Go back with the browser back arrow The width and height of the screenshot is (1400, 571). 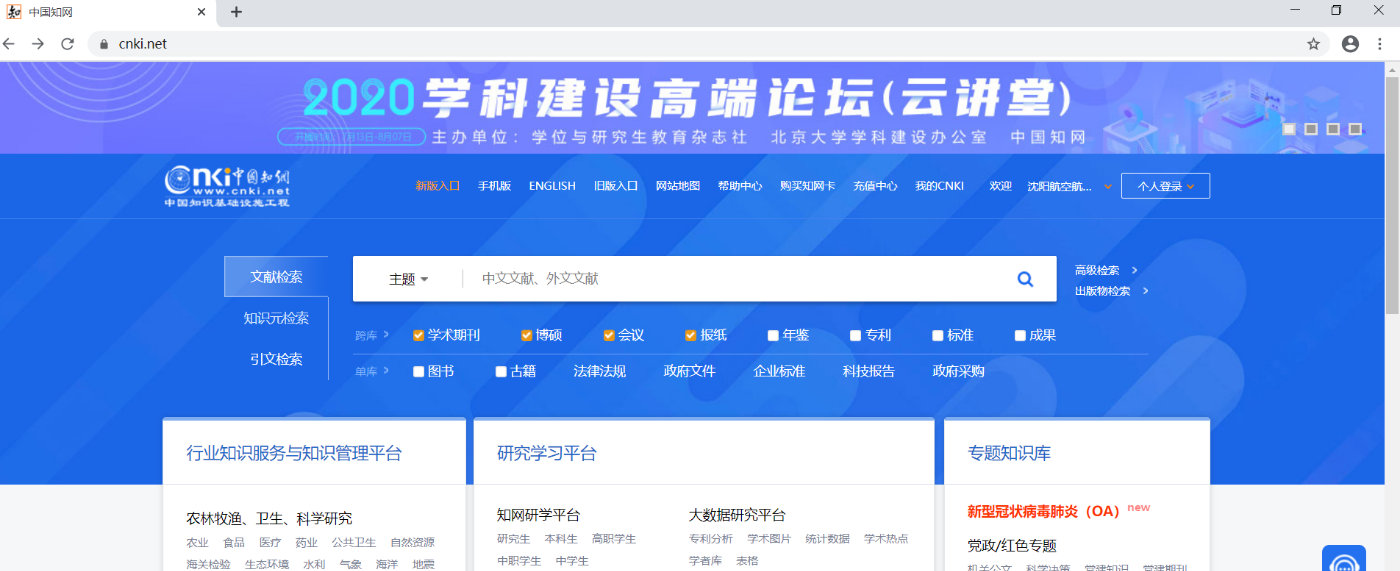[x=9, y=44]
